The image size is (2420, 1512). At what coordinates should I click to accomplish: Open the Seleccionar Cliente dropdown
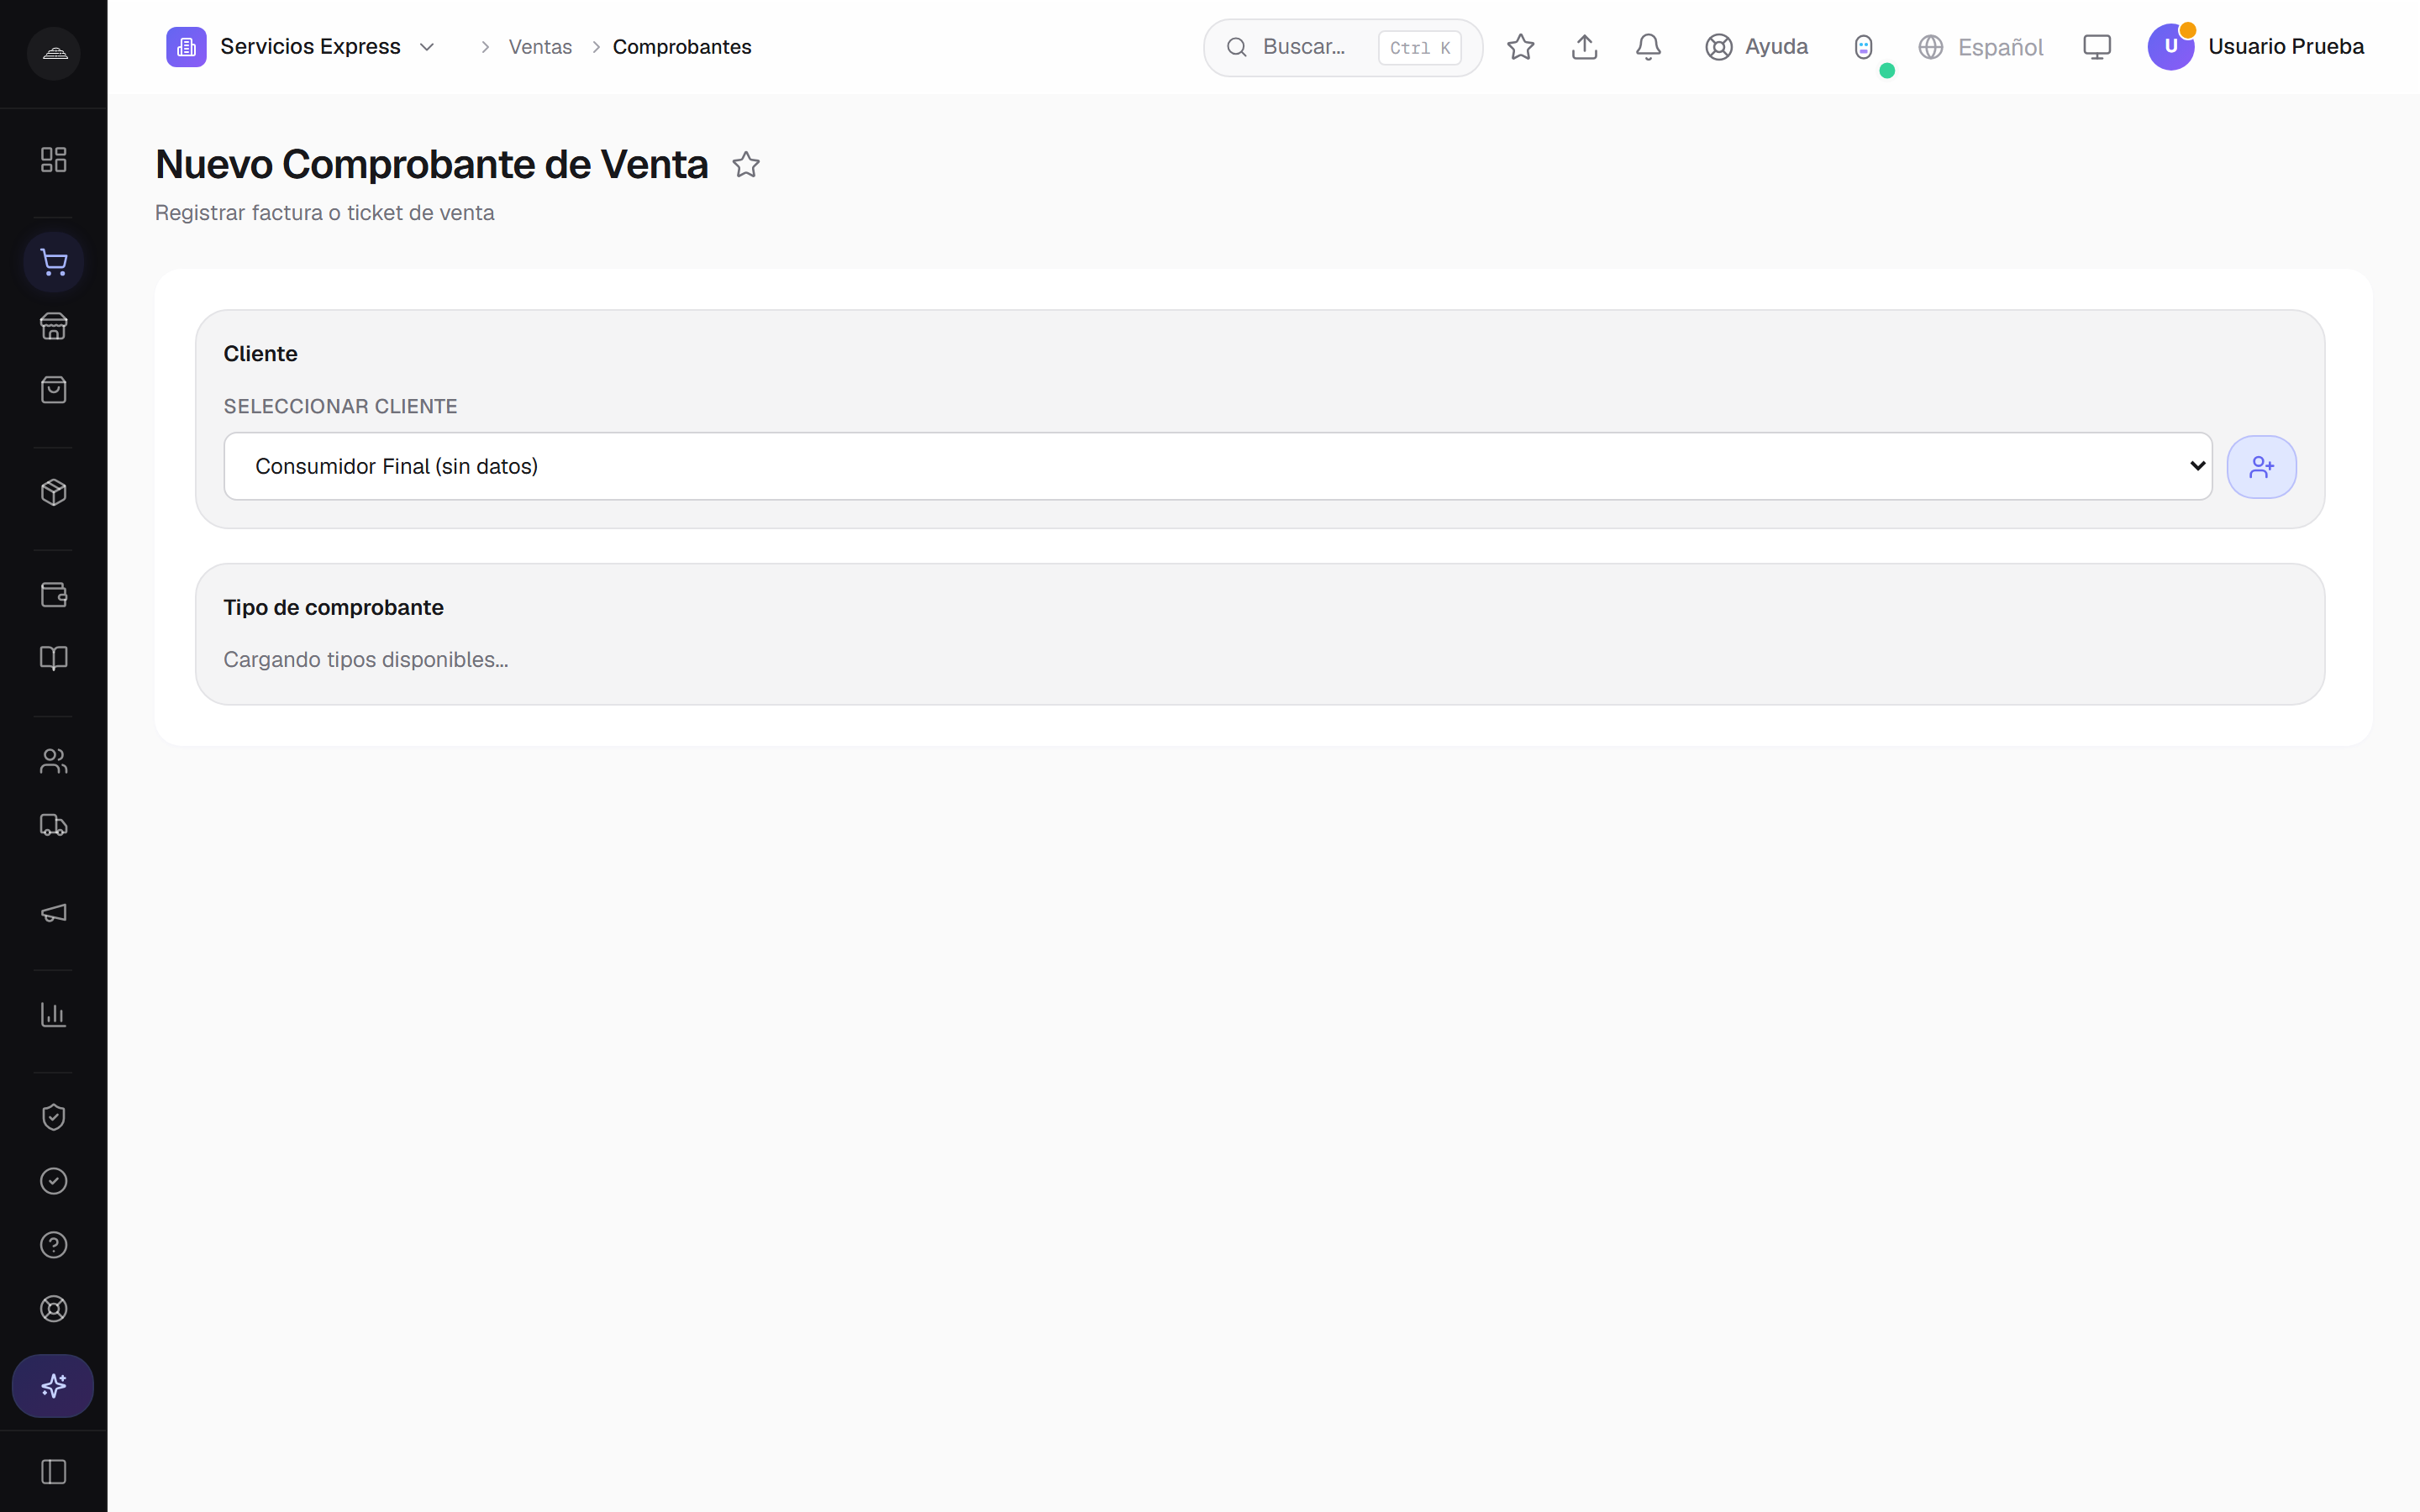[1218, 466]
